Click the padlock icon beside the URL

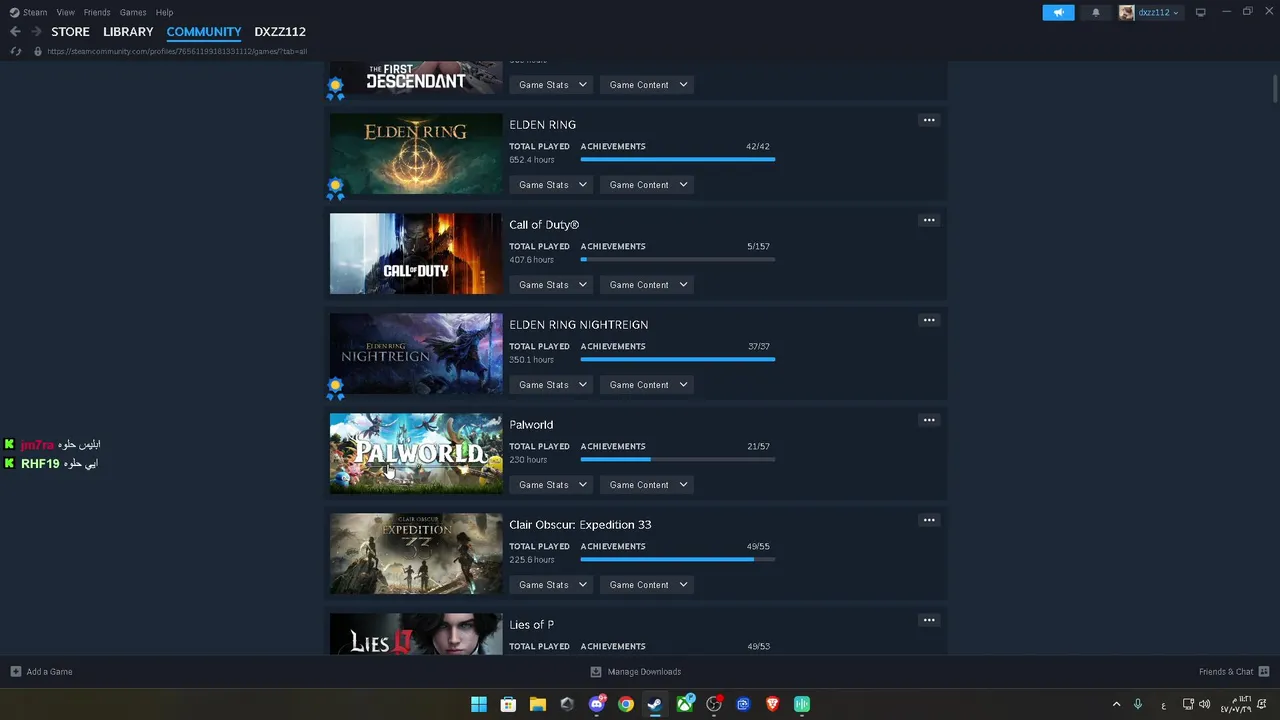pyautogui.click(x=38, y=51)
